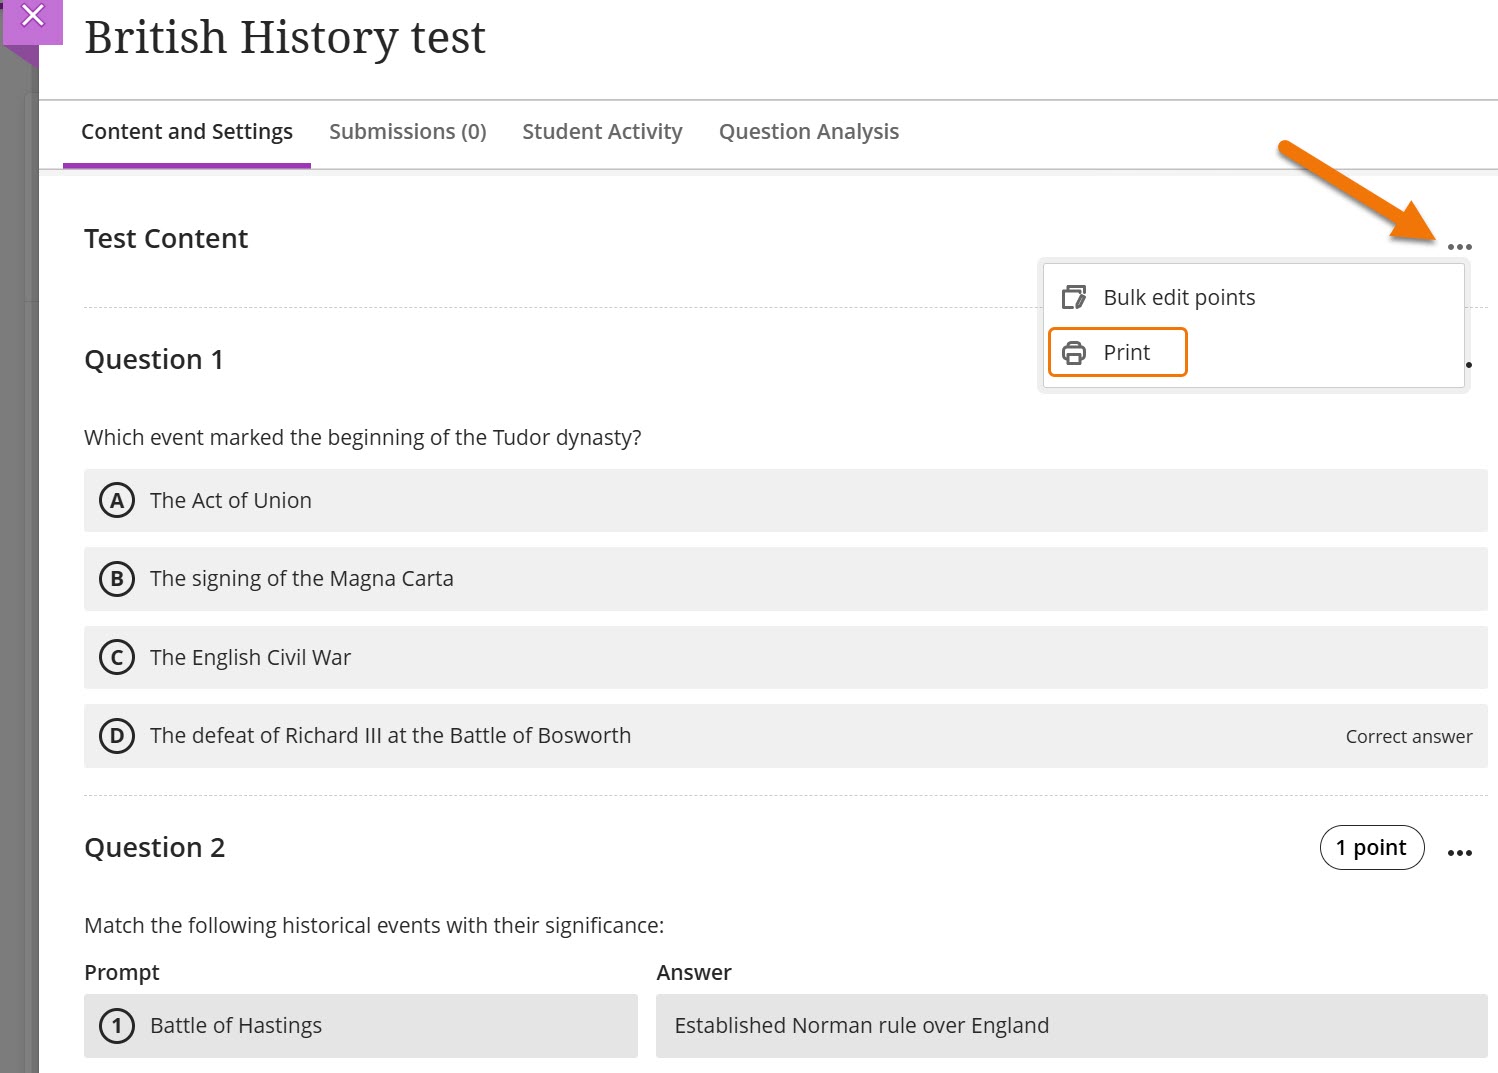Select the circled A for The Act of Union
Screen dimensions: 1498x1073
click(x=116, y=500)
